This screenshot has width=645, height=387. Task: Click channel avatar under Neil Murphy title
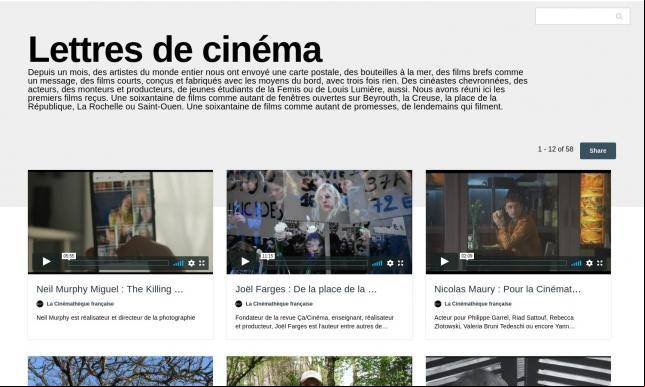point(40,304)
